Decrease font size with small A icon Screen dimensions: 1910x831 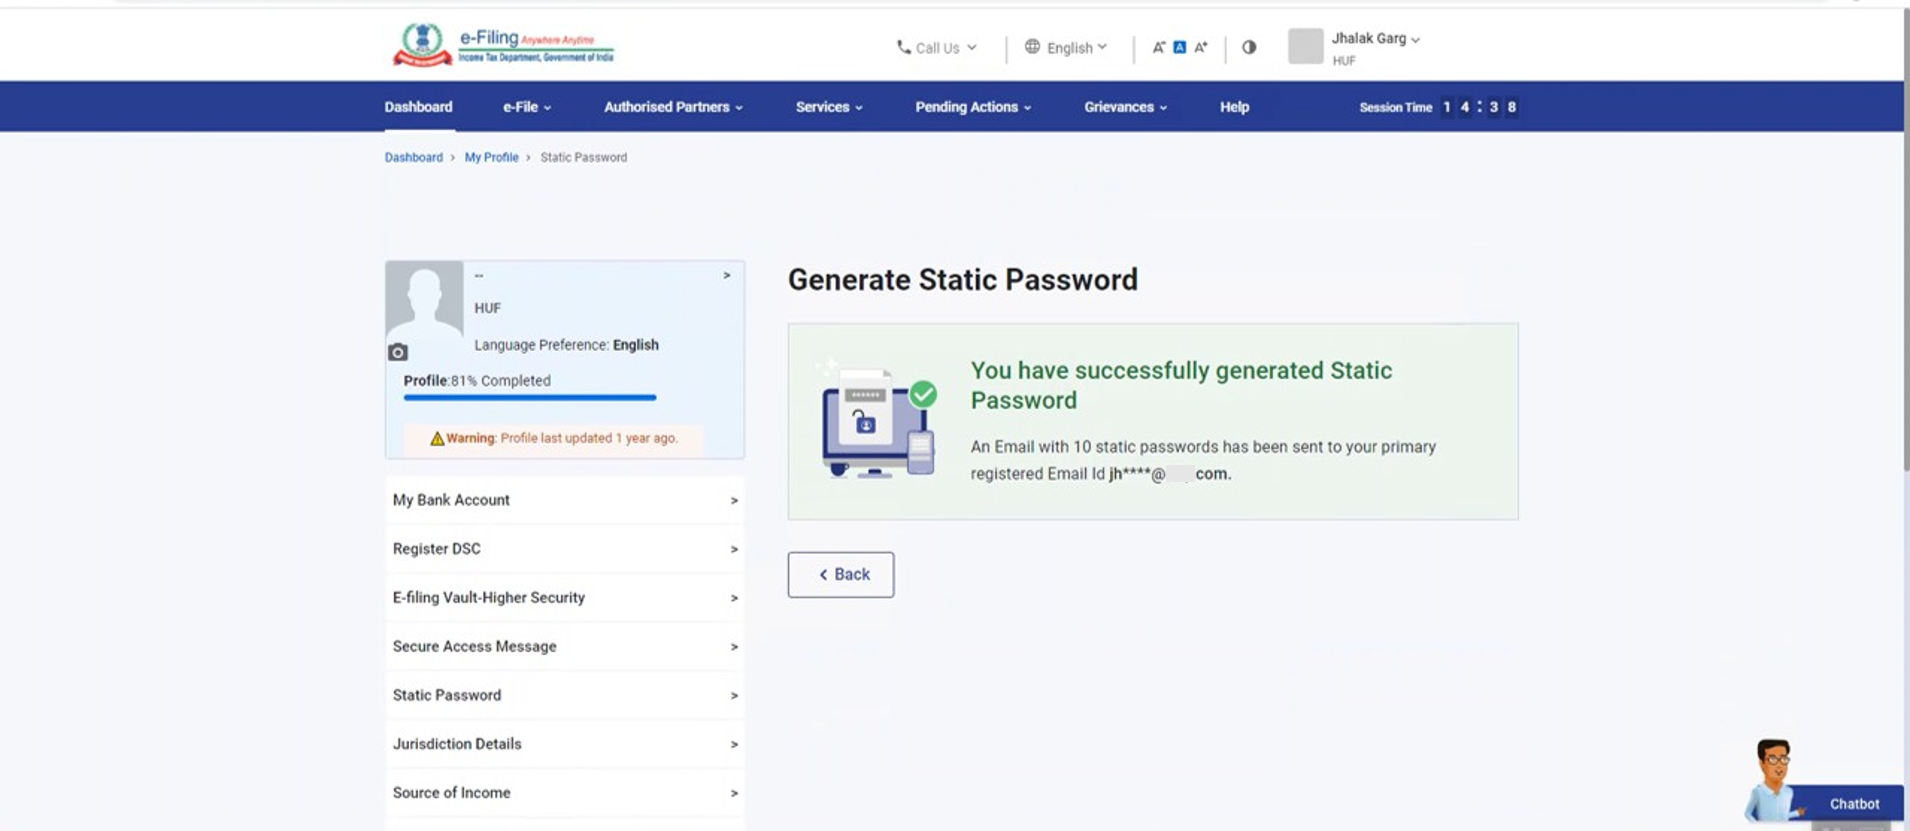[x=1158, y=47]
